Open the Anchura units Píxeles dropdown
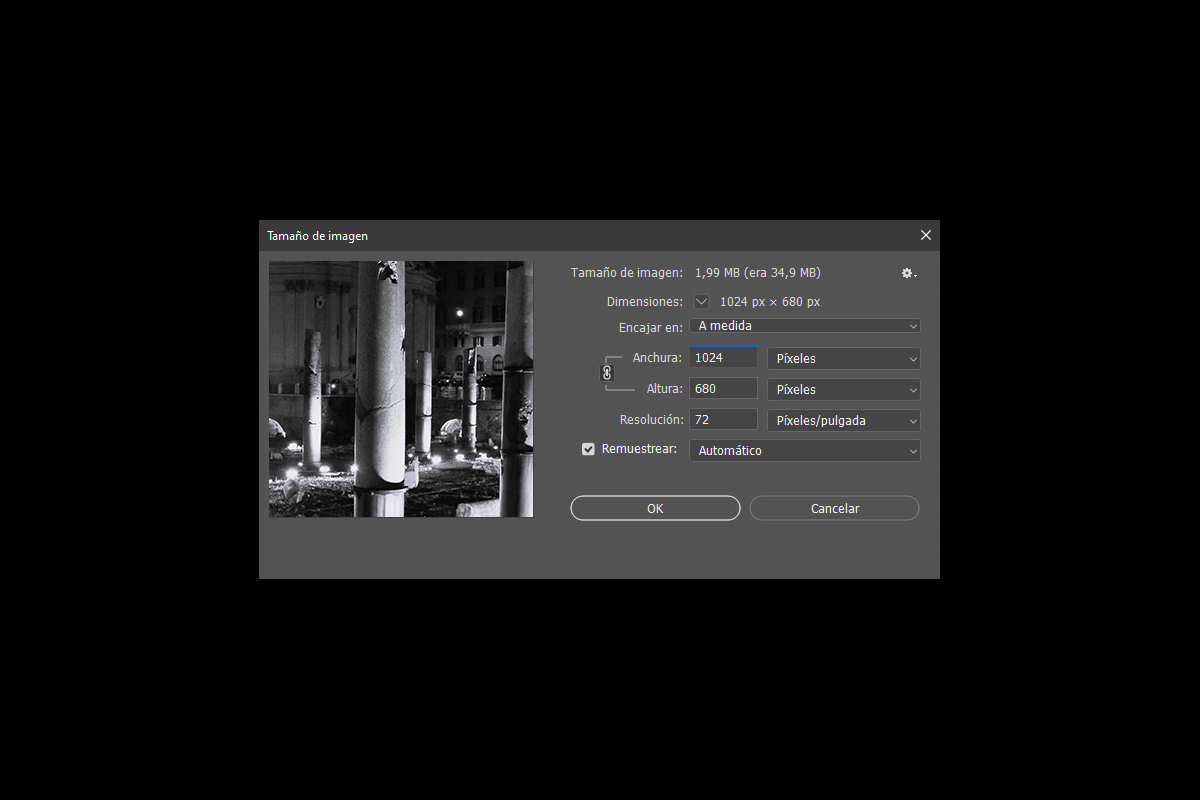Image resolution: width=1200 pixels, height=800 pixels. tap(844, 358)
